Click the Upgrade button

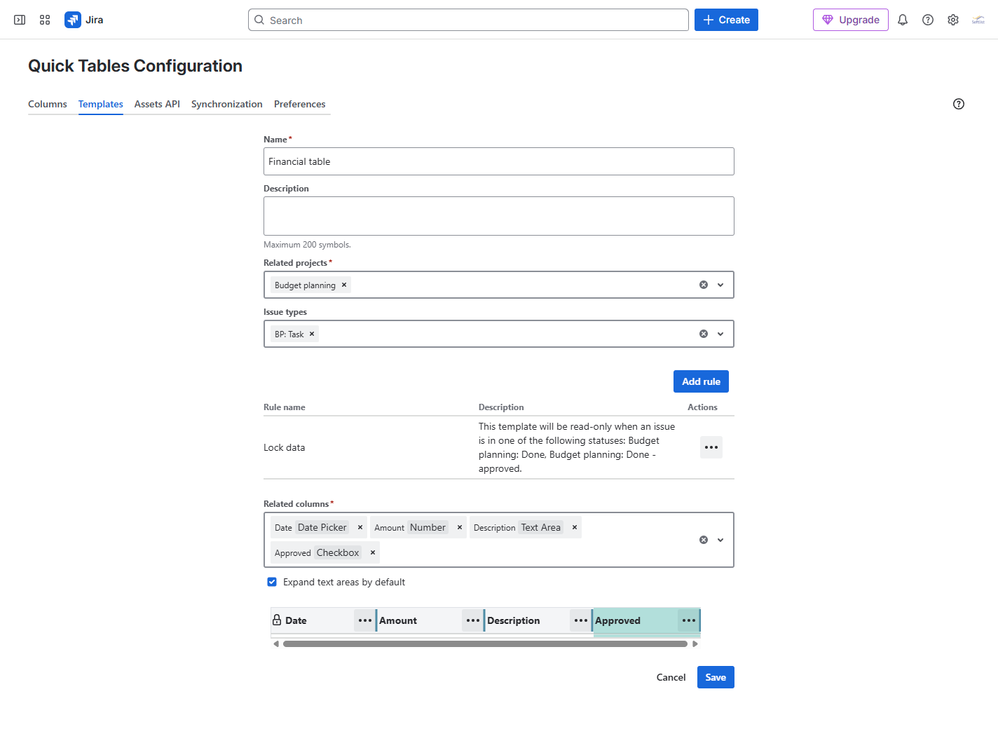point(850,20)
